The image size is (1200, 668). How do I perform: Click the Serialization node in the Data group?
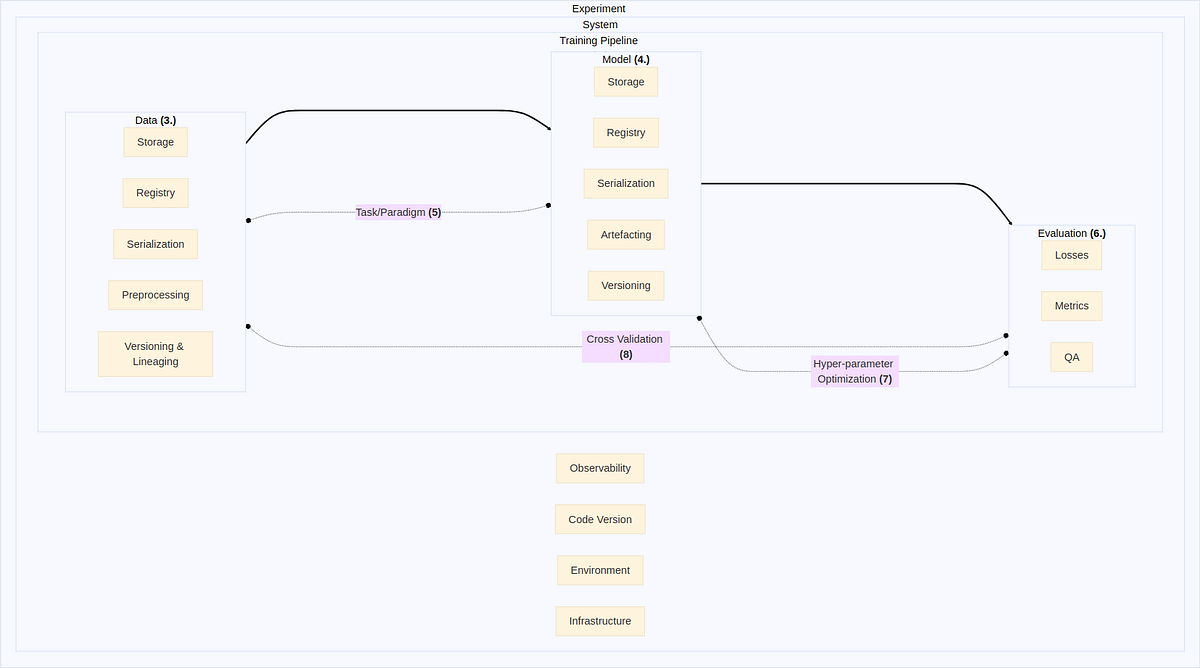pyautogui.click(x=155, y=243)
